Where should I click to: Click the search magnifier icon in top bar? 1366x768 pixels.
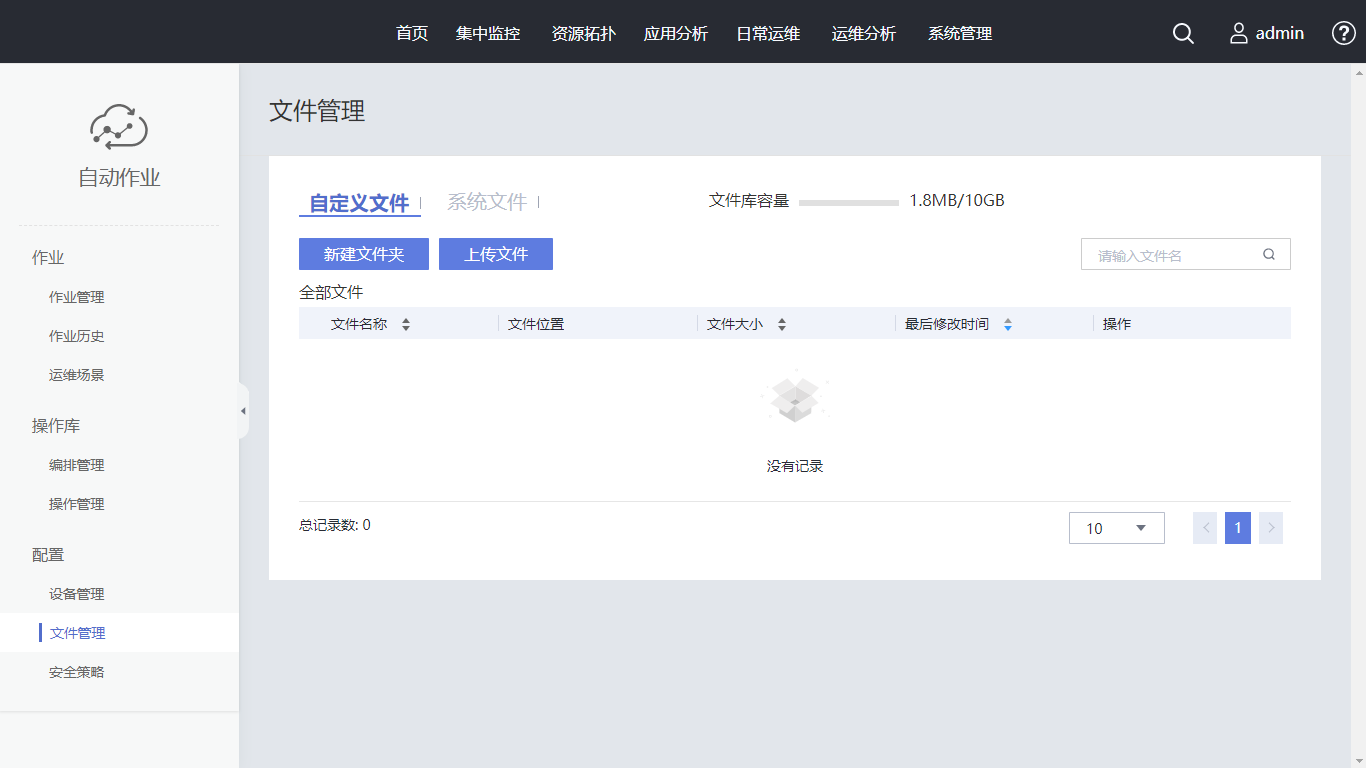(1183, 33)
